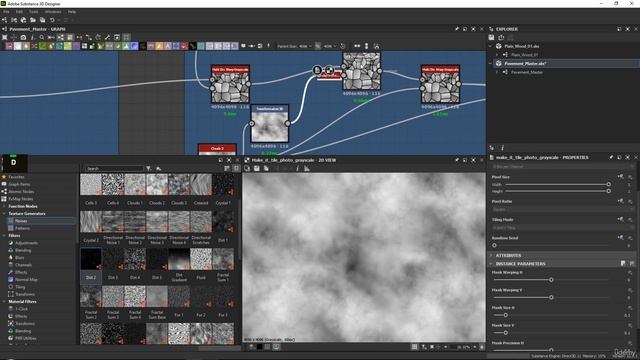The height and width of the screenshot is (360, 640).
Task: Click the Undo icon in main toolbar
Action: click(x=52, y=20)
